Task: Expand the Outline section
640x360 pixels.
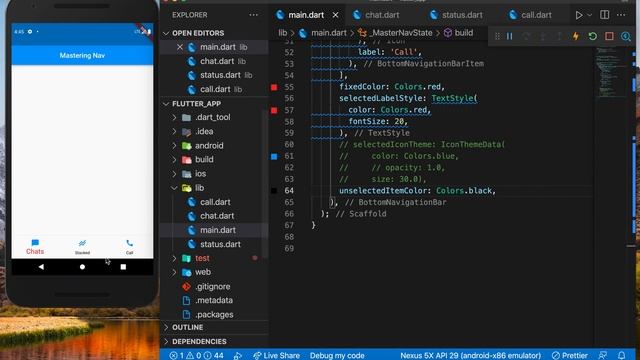Action: 166,327
